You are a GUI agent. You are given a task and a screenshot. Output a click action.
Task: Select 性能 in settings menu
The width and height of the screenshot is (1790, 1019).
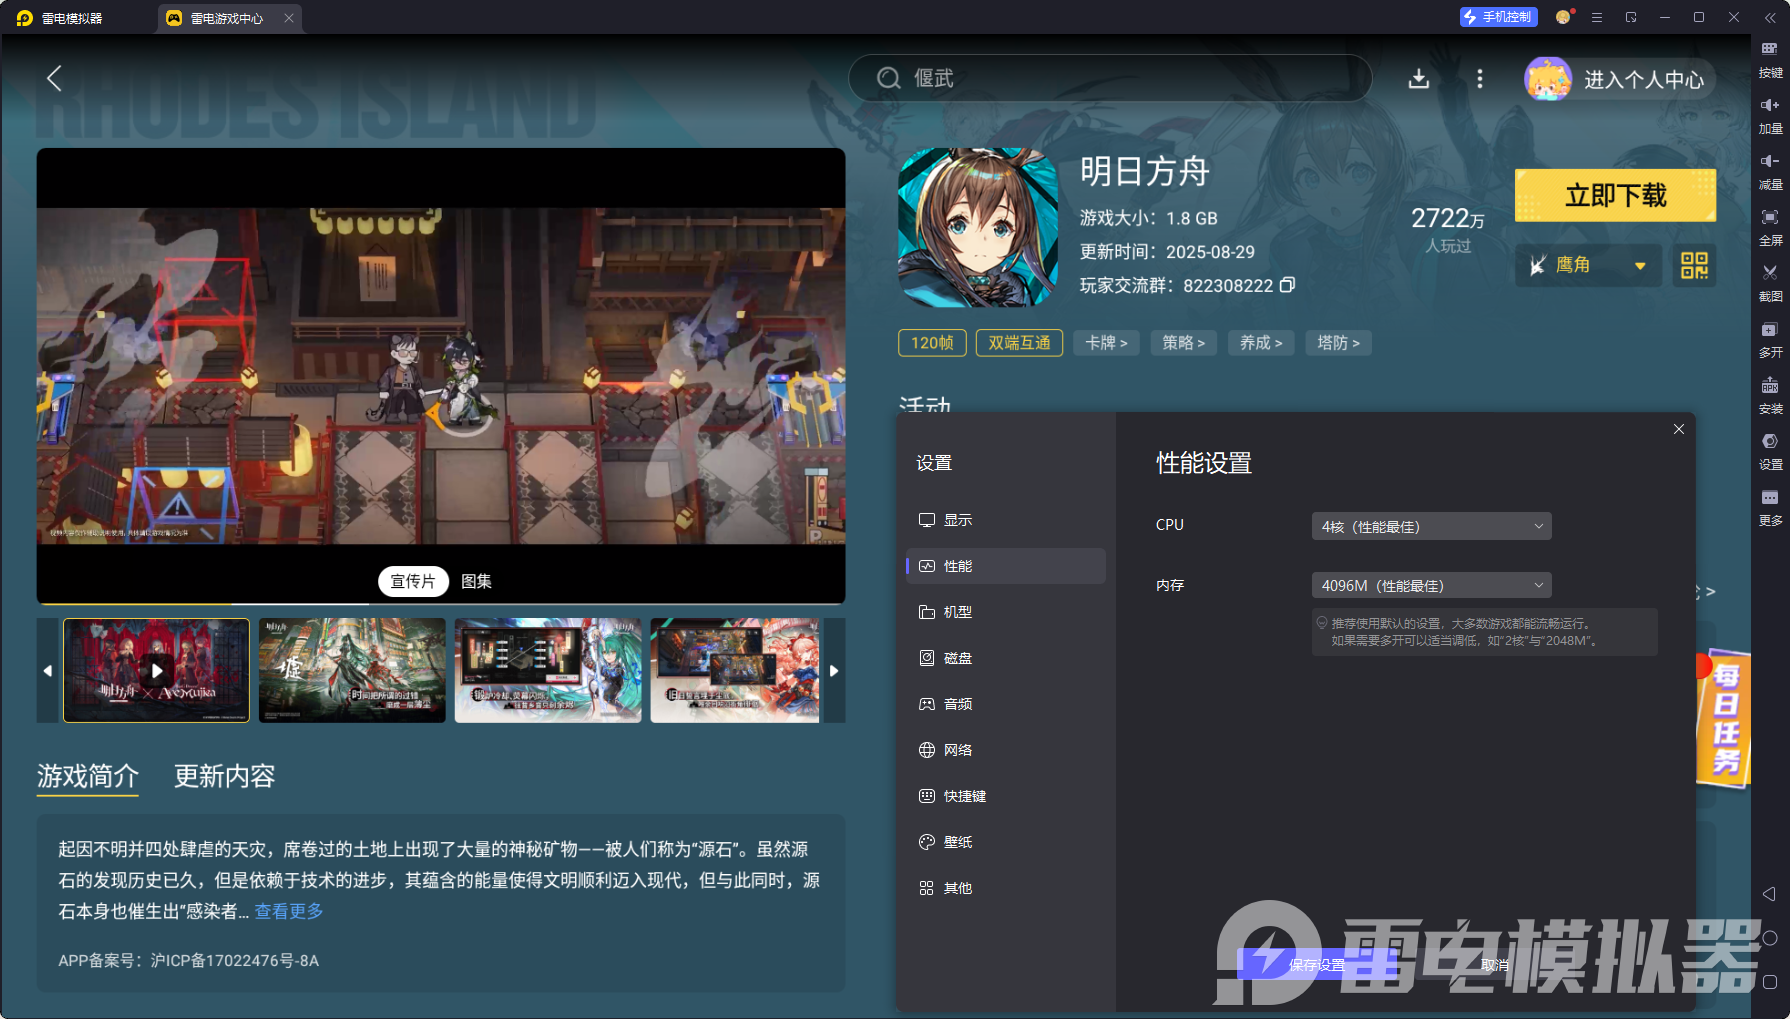(1006, 566)
